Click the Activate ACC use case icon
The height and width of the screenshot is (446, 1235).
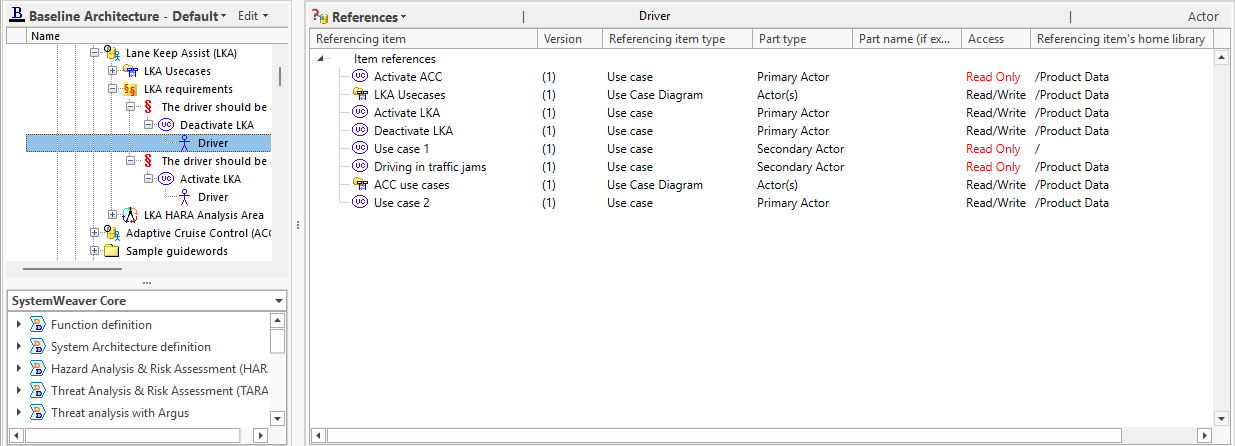click(x=361, y=77)
